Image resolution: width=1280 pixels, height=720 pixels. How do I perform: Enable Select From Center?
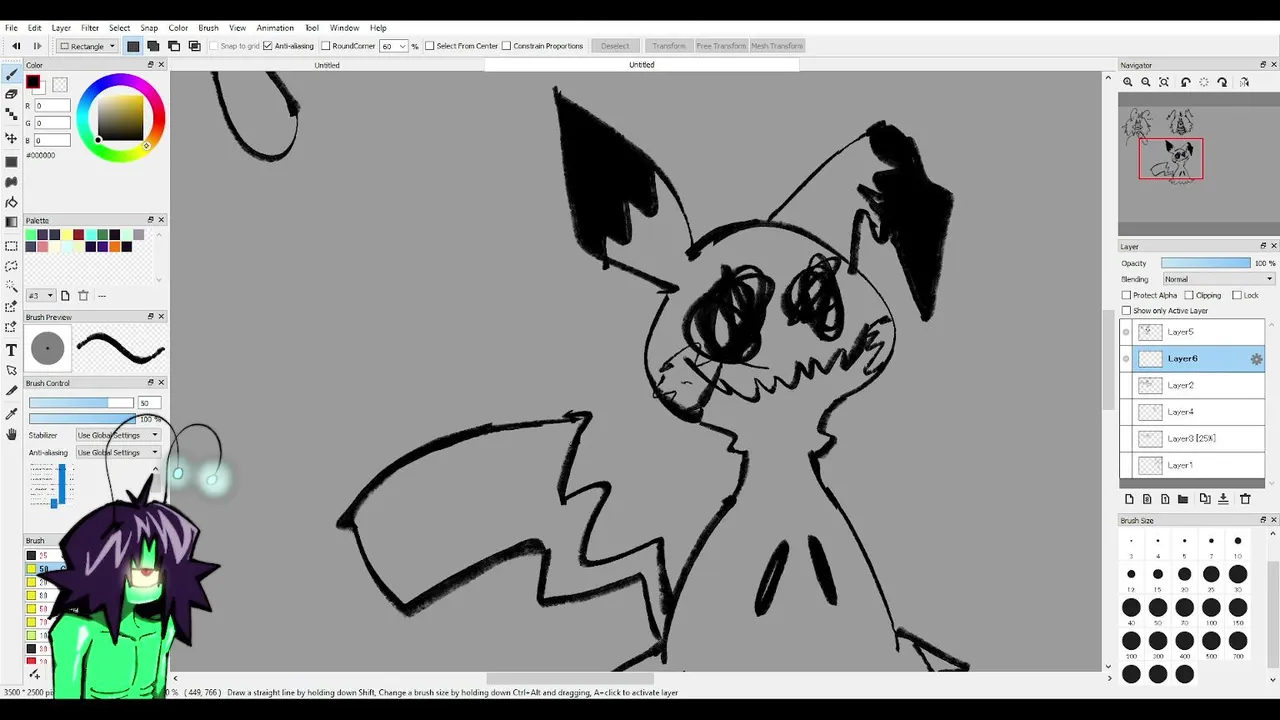click(430, 46)
